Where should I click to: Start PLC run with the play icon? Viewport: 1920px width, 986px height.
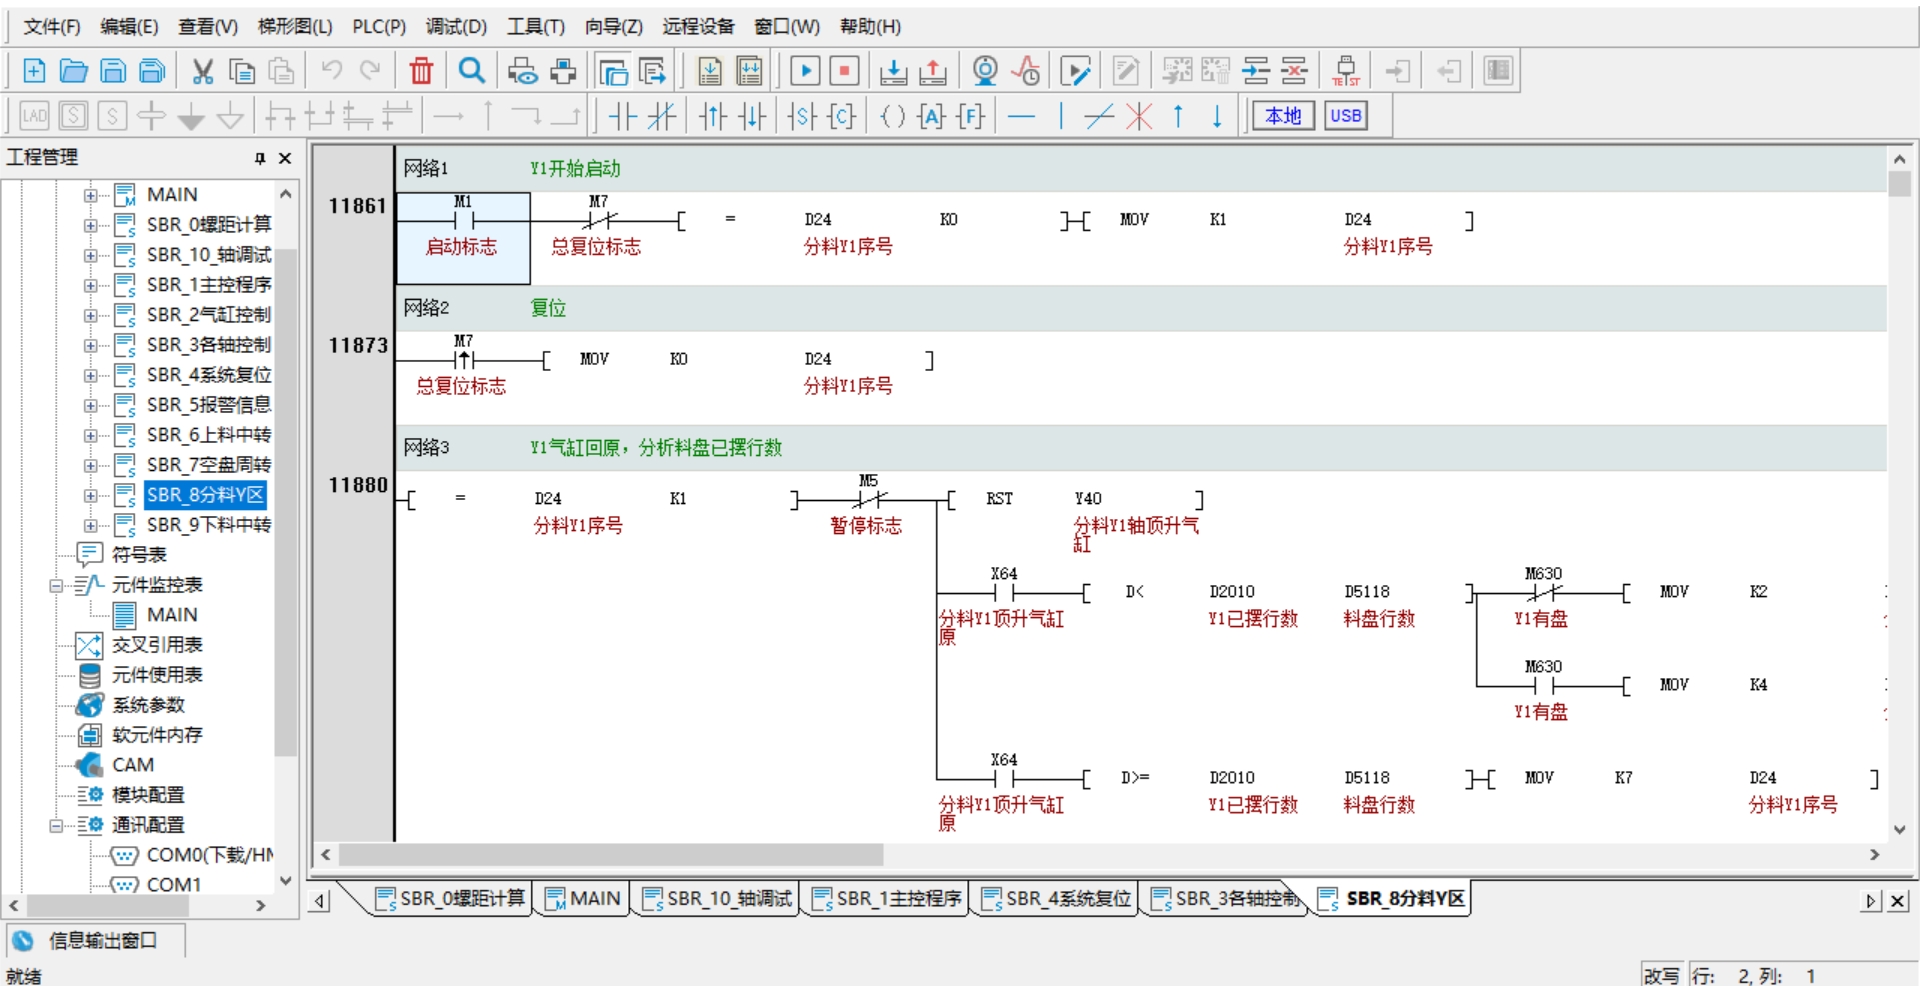tap(805, 71)
